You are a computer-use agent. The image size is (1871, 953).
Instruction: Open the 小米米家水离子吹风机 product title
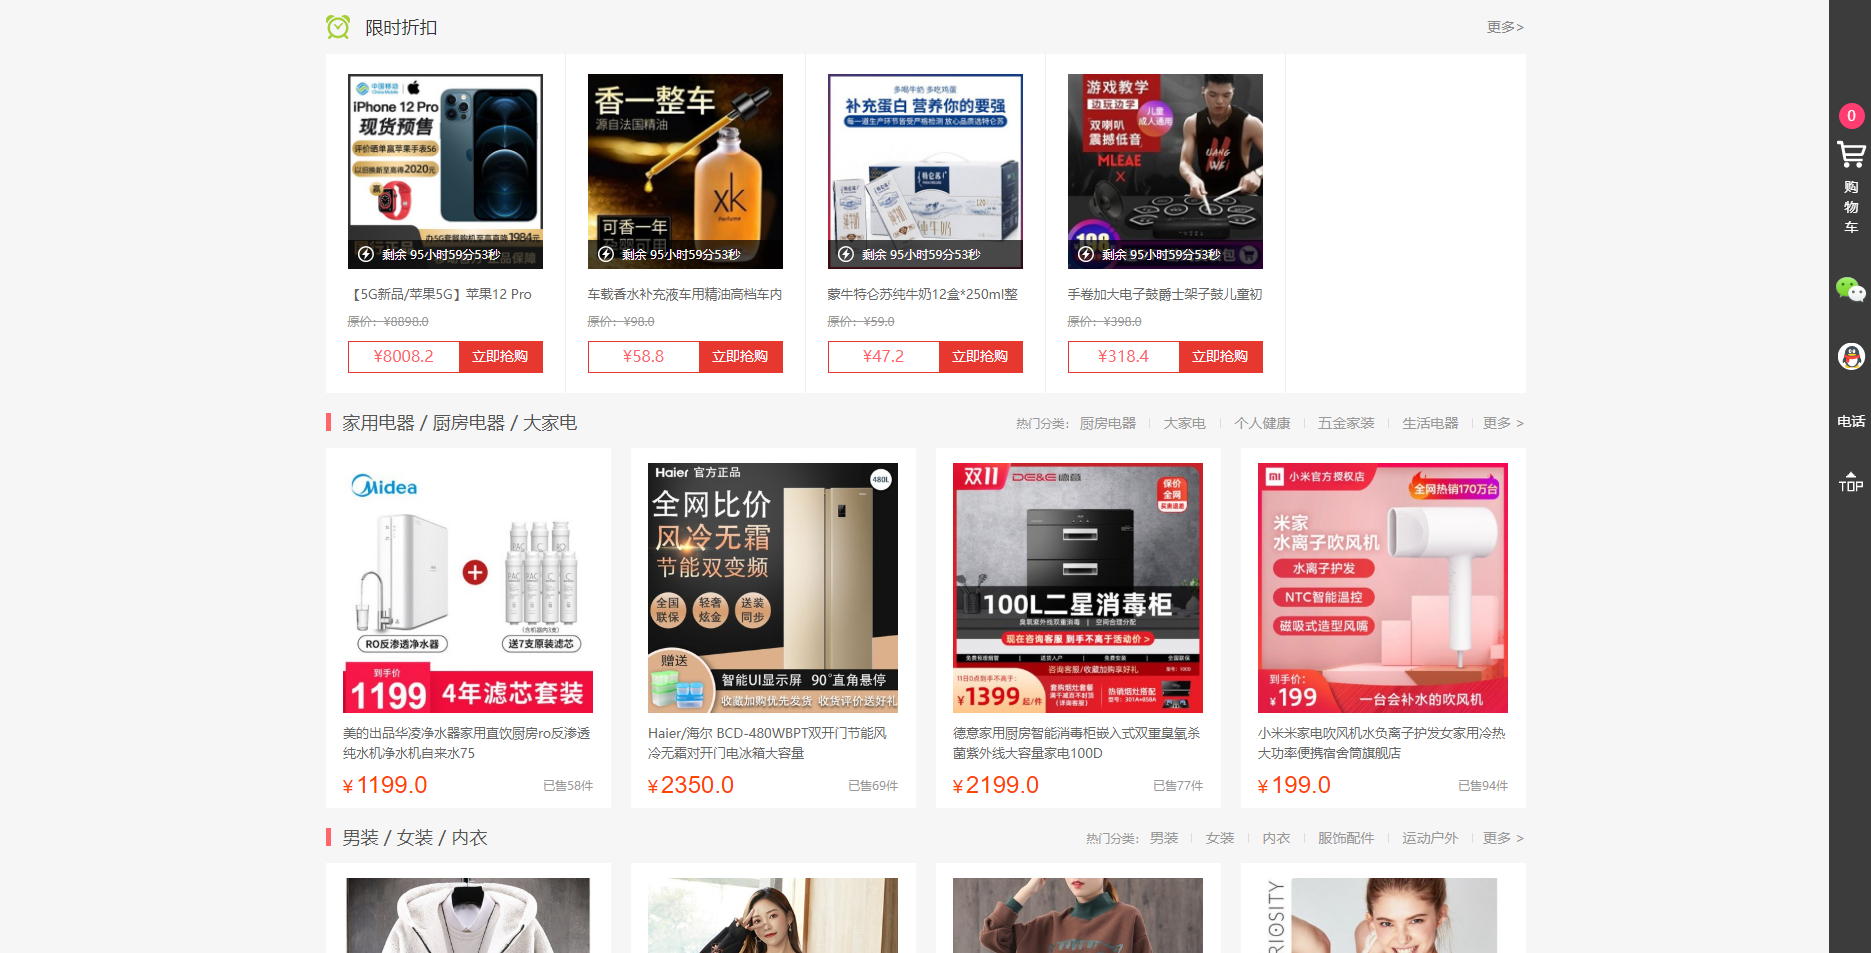click(1381, 743)
